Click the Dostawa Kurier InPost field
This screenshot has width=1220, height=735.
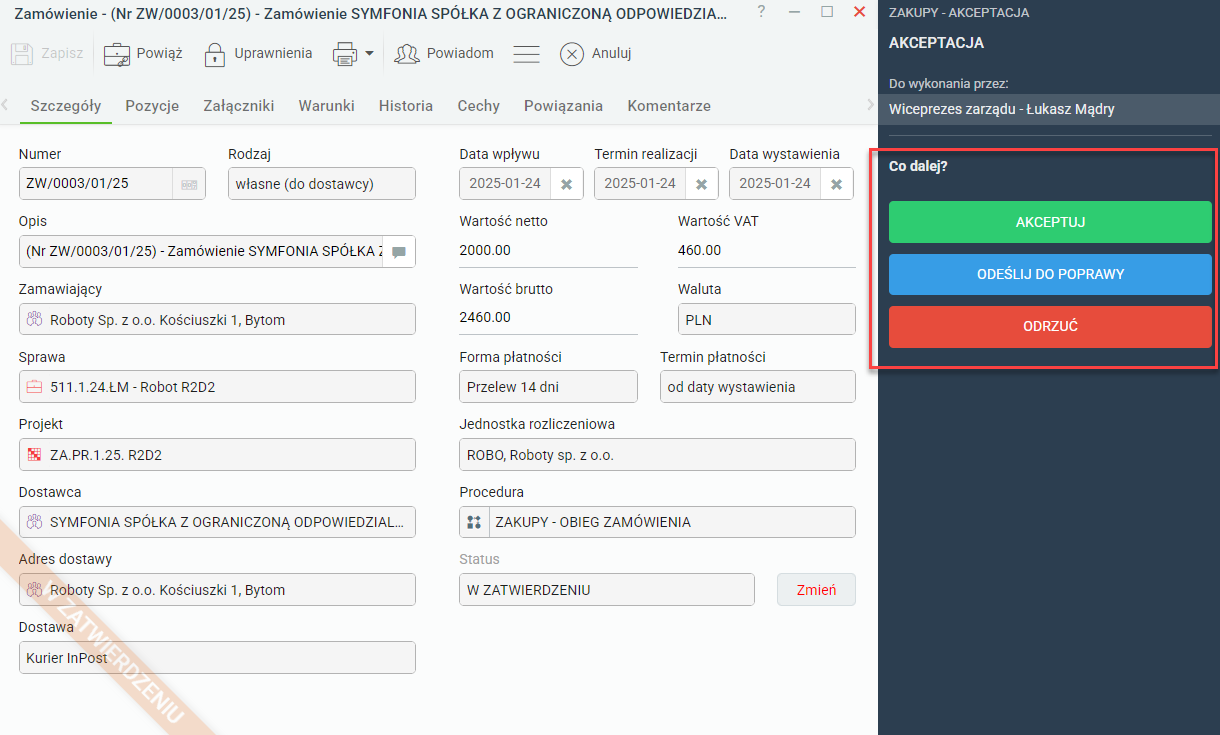(x=217, y=658)
